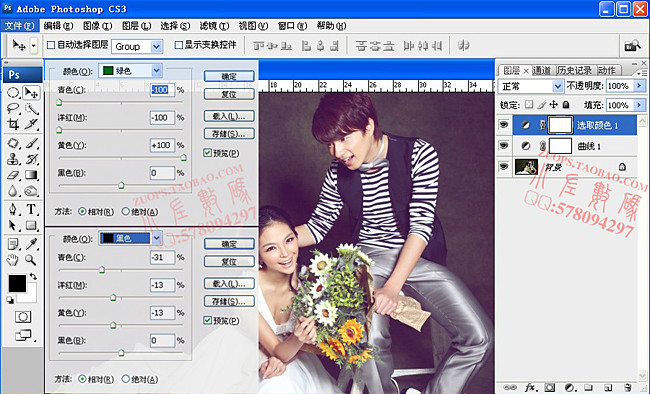
Task: Select the Zoom tool
Action: tap(31, 260)
